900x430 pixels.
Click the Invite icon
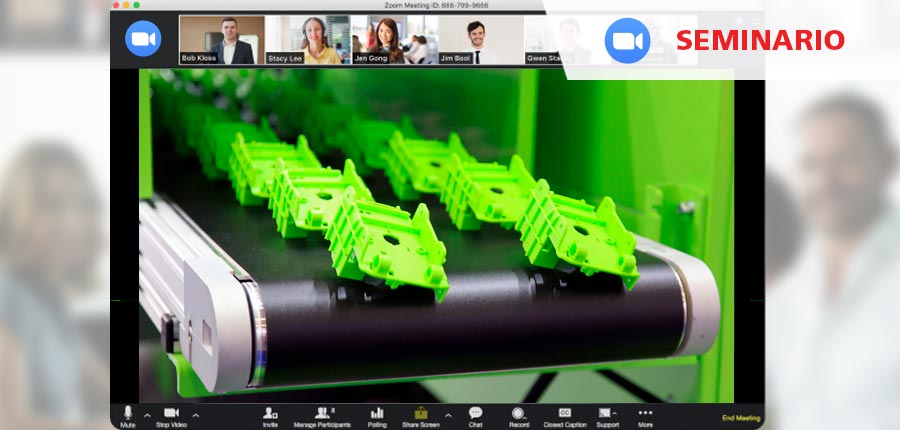[270, 414]
